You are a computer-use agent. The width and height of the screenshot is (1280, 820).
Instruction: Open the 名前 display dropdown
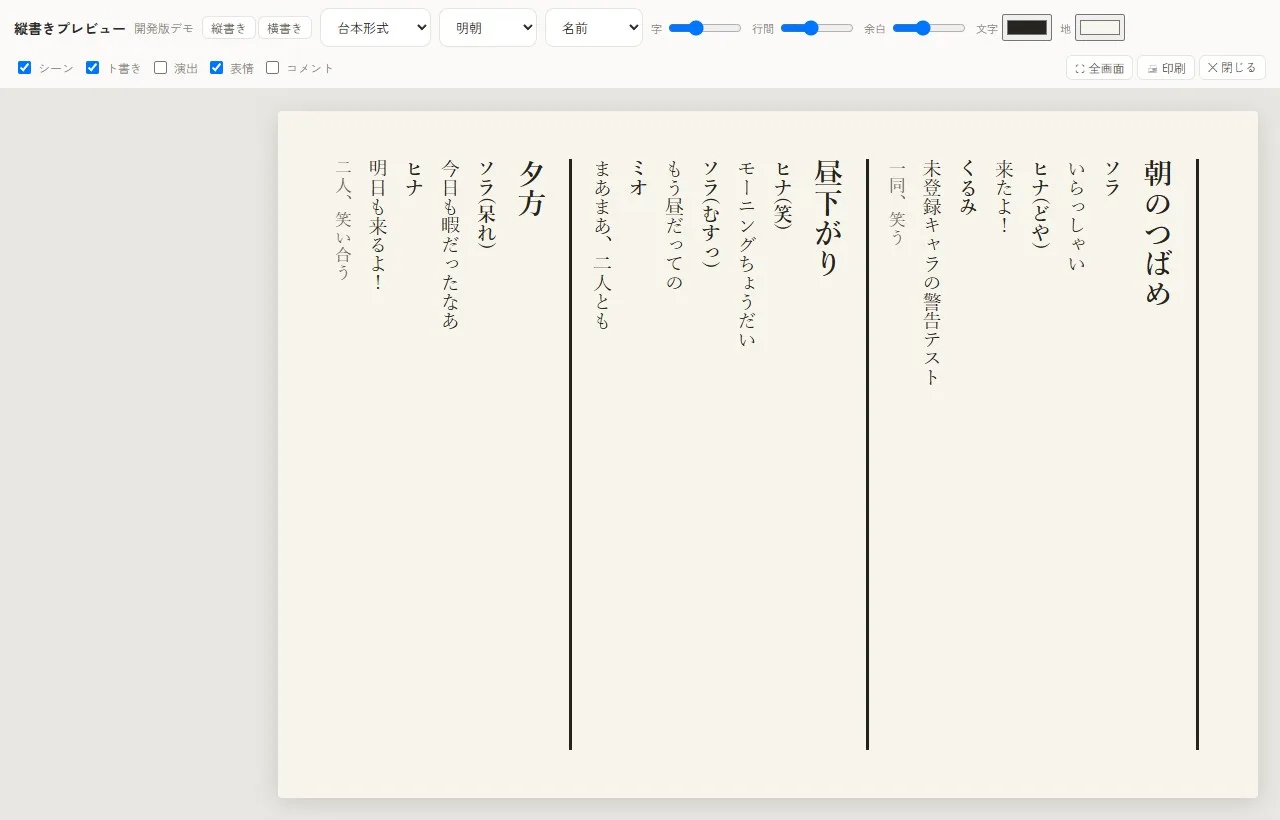pos(594,28)
